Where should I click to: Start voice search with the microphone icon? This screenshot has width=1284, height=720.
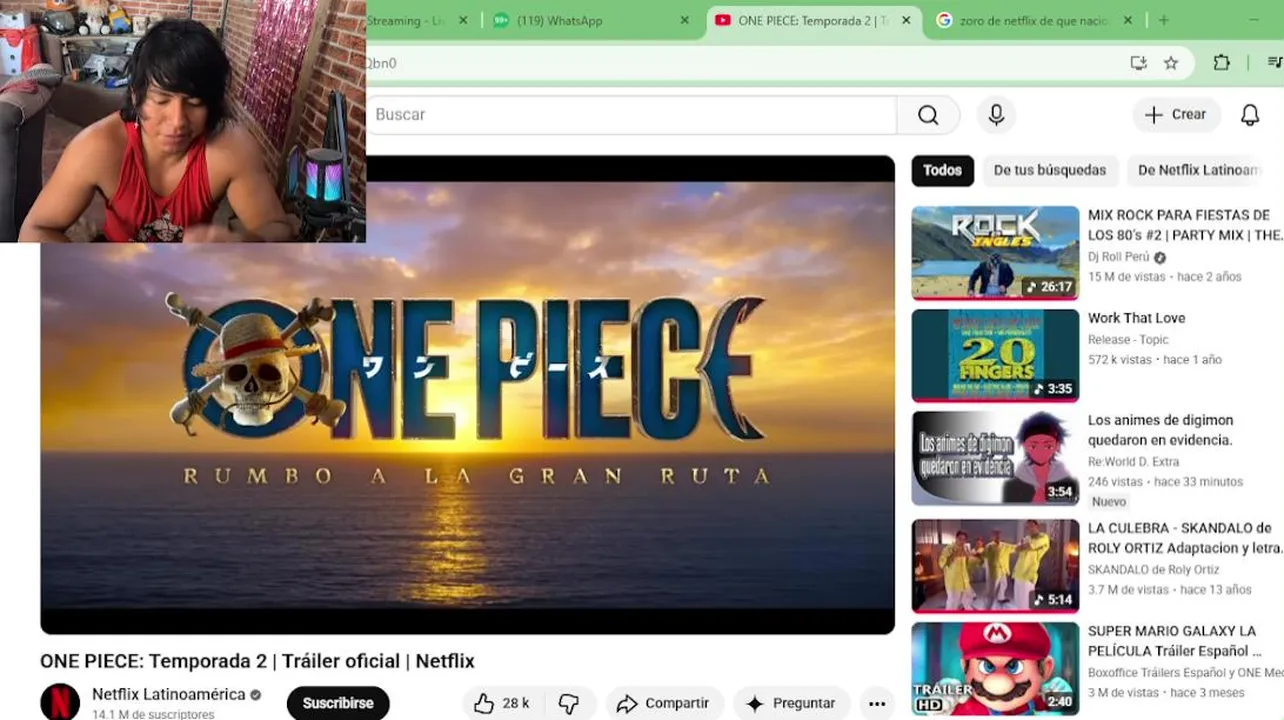coord(996,115)
